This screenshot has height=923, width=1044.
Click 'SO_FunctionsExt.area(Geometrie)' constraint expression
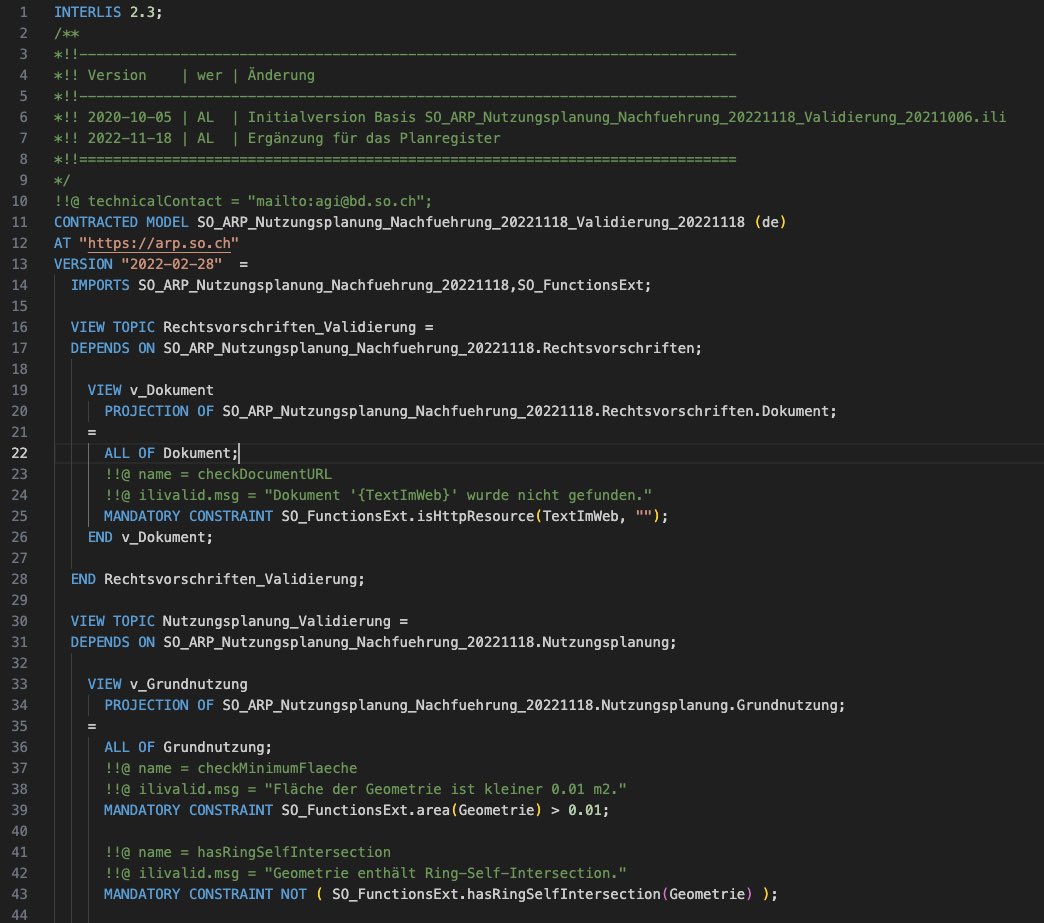(x=411, y=810)
